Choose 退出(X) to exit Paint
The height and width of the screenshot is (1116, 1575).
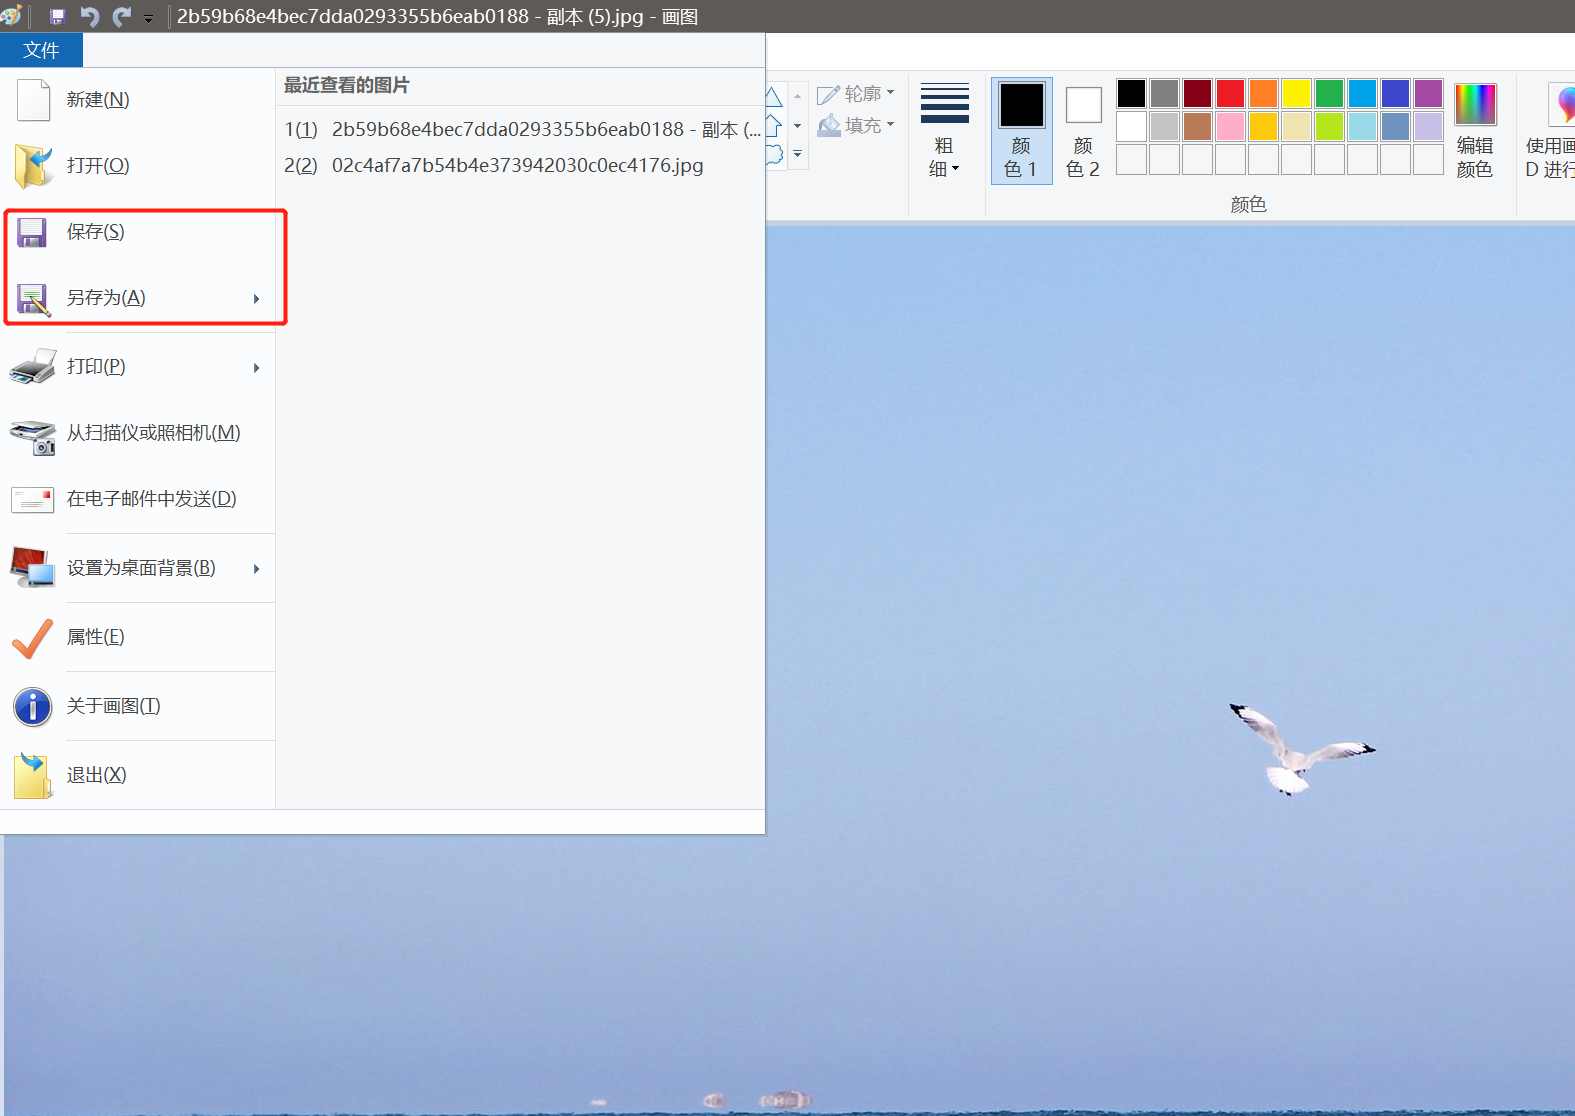coord(96,775)
